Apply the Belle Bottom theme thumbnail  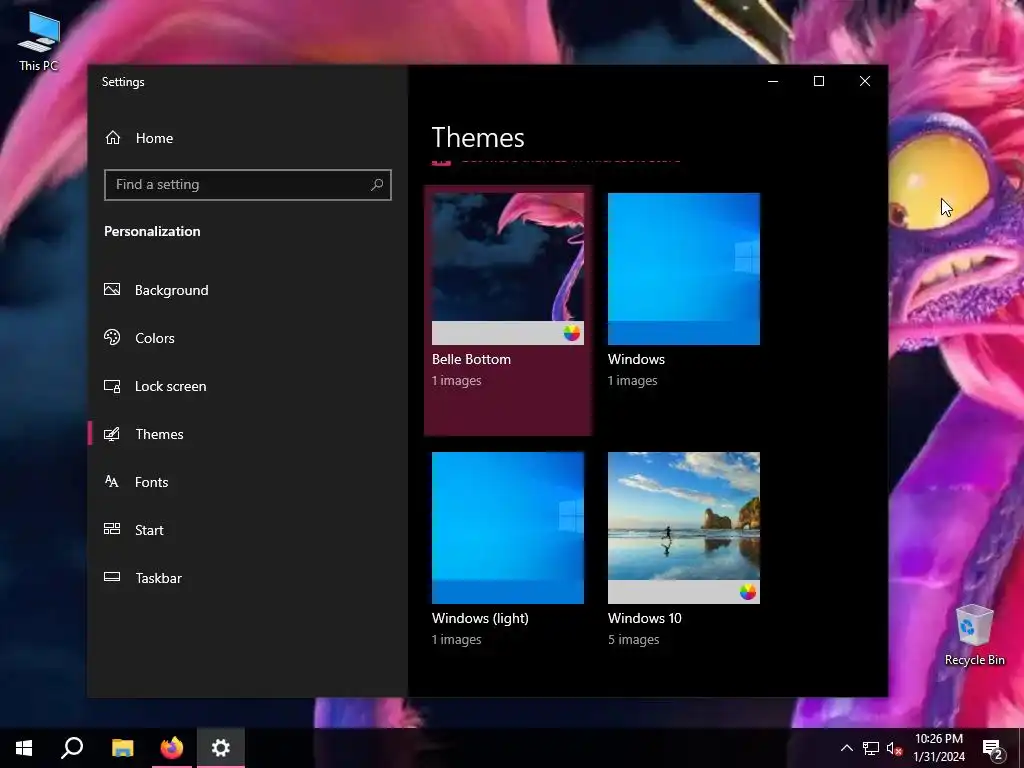507,268
